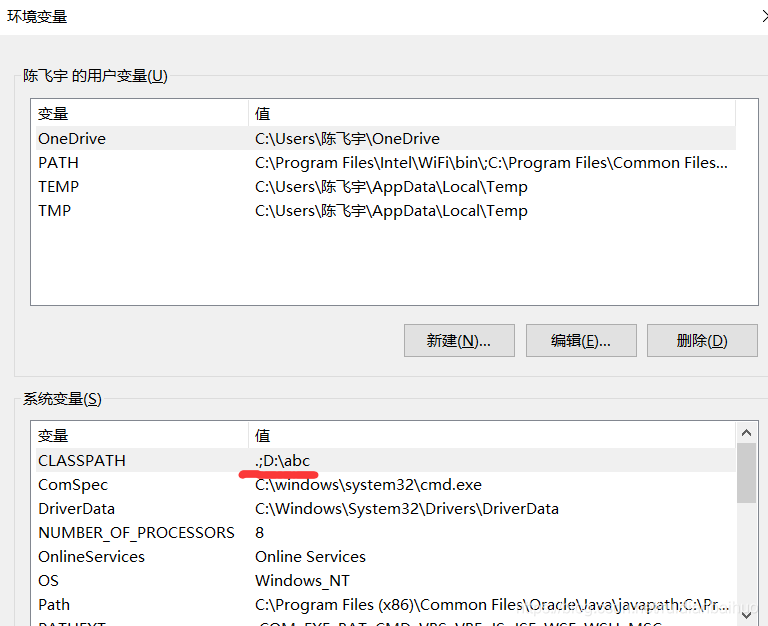This screenshot has height=626, width=768.
Task: Select the PATH user variable row
Action: pyautogui.click(x=385, y=163)
